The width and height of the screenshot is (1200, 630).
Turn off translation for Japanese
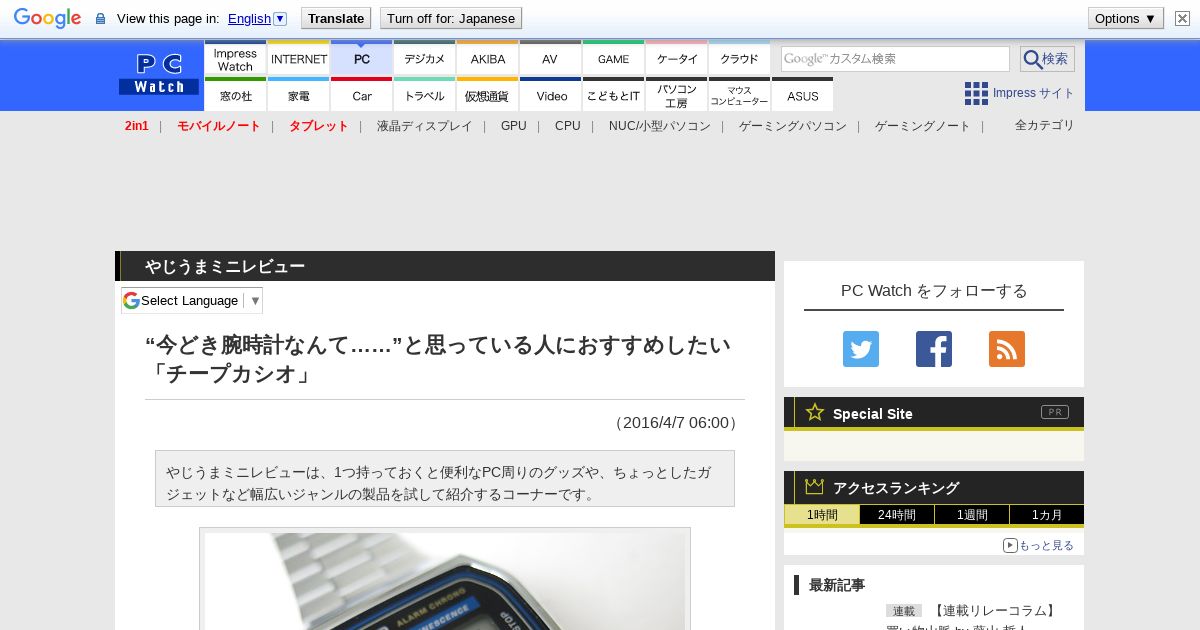point(451,18)
